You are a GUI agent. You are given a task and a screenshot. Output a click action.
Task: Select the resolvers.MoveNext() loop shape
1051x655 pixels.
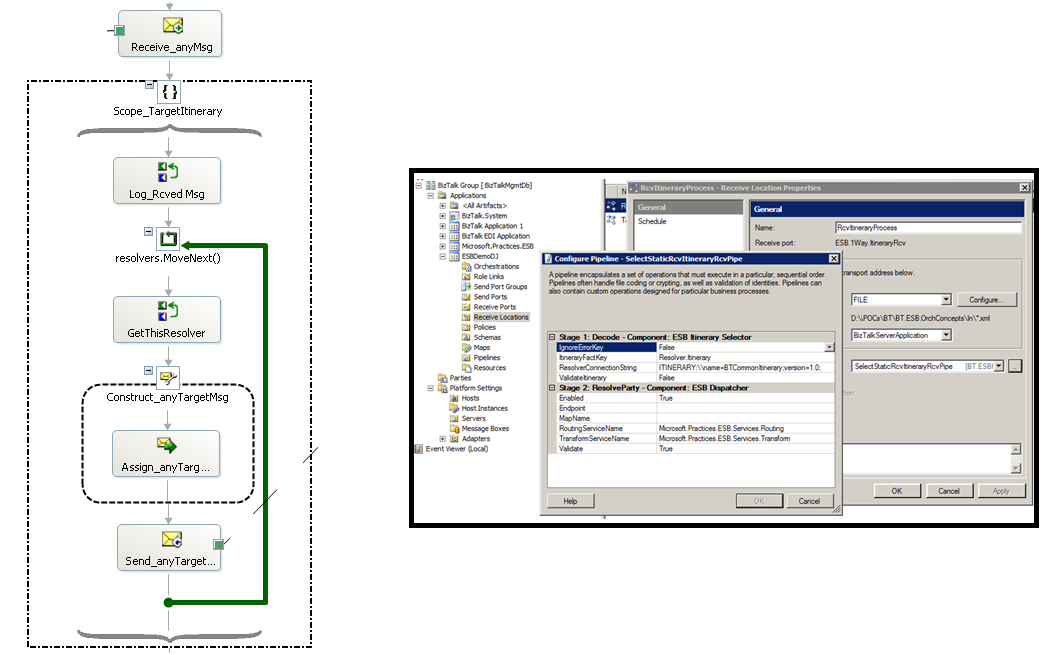167,239
